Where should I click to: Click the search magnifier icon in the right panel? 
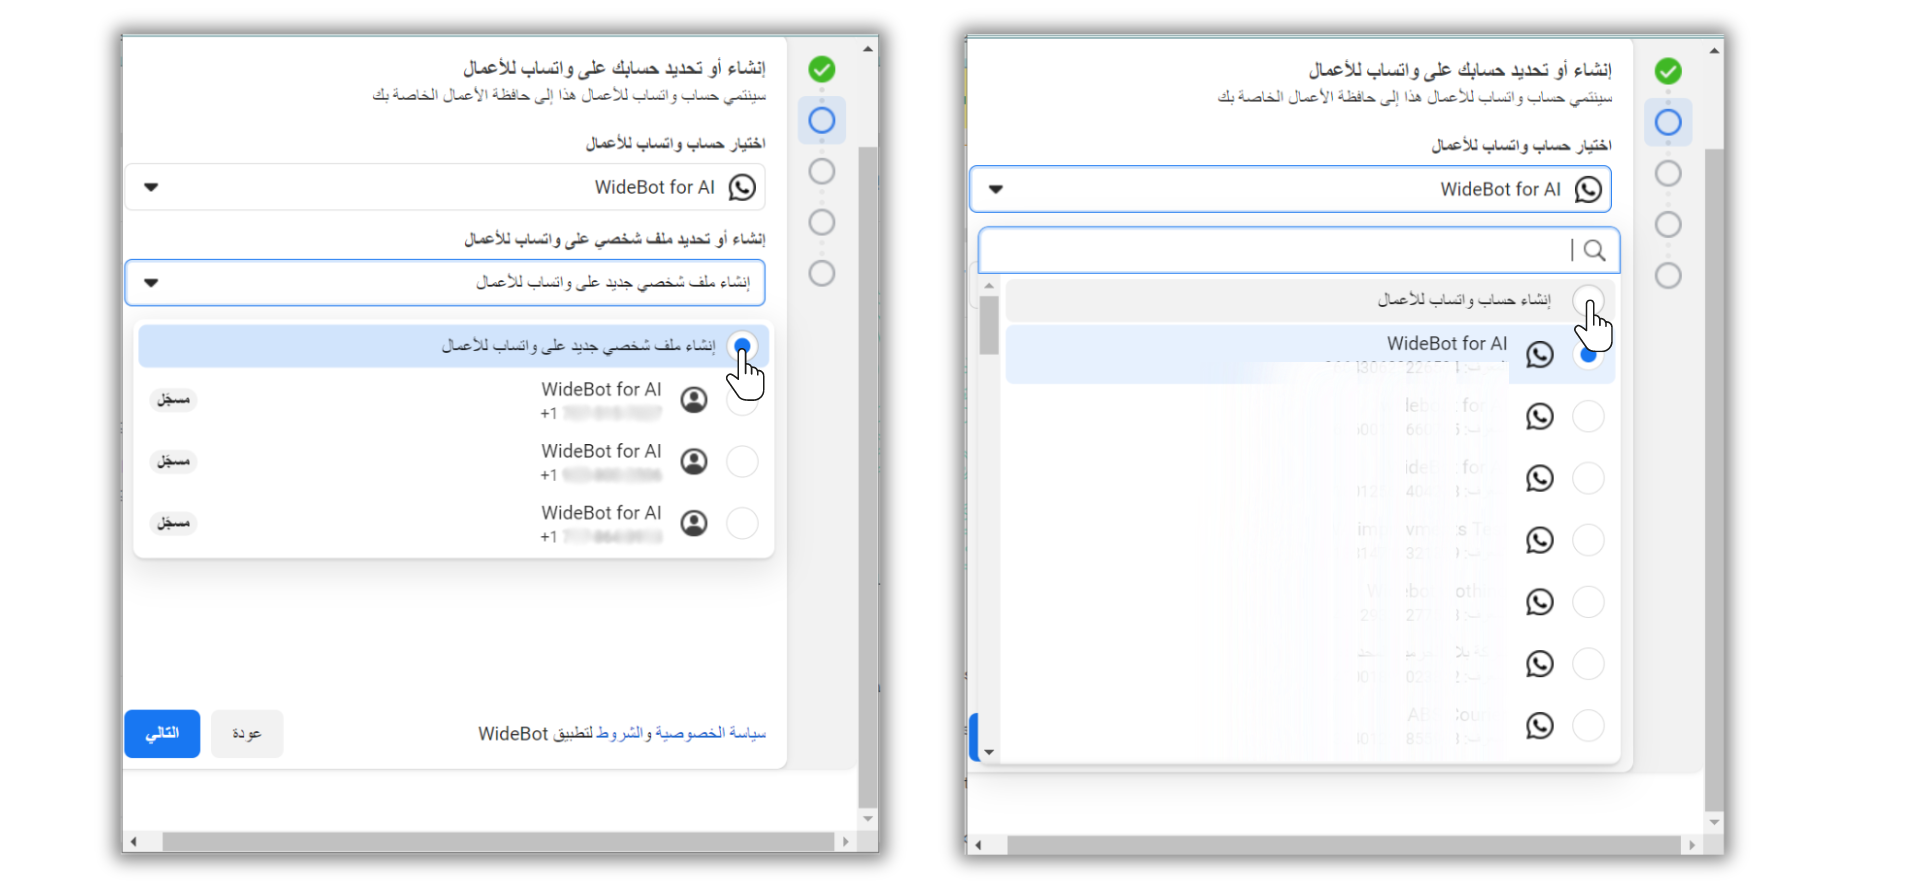(1595, 250)
